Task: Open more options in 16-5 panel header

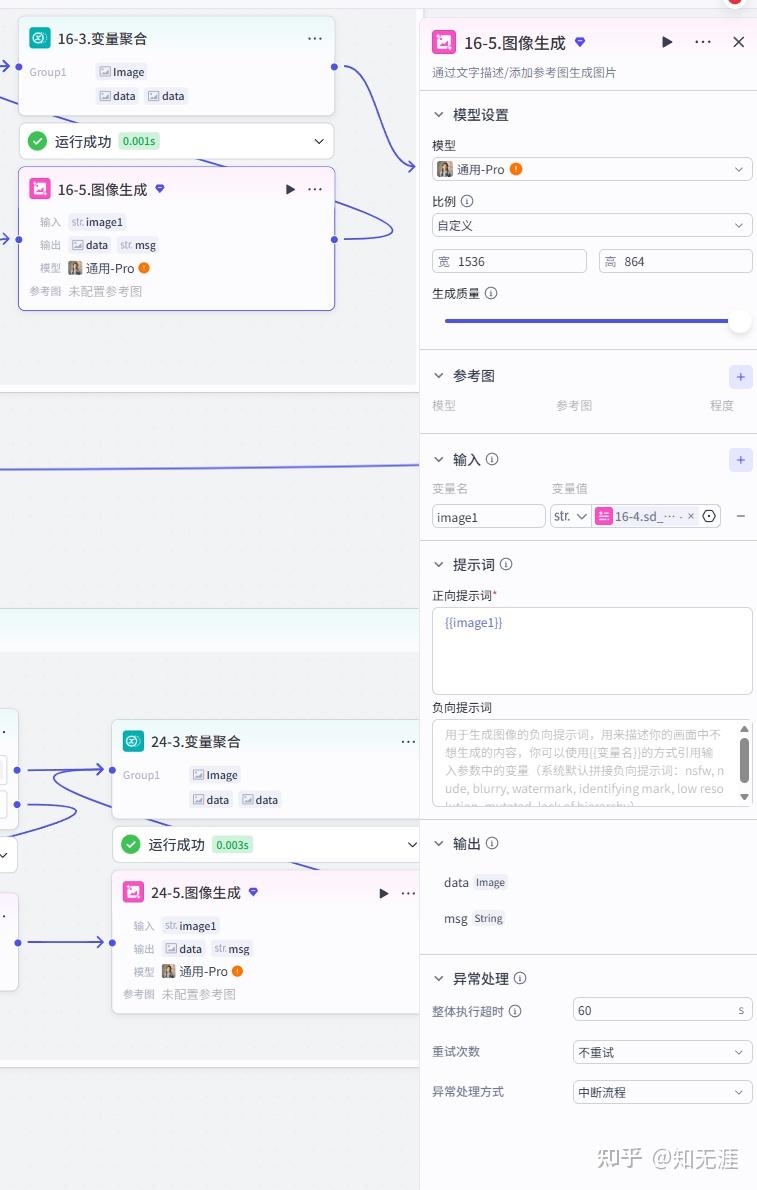Action: pos(703,42)
